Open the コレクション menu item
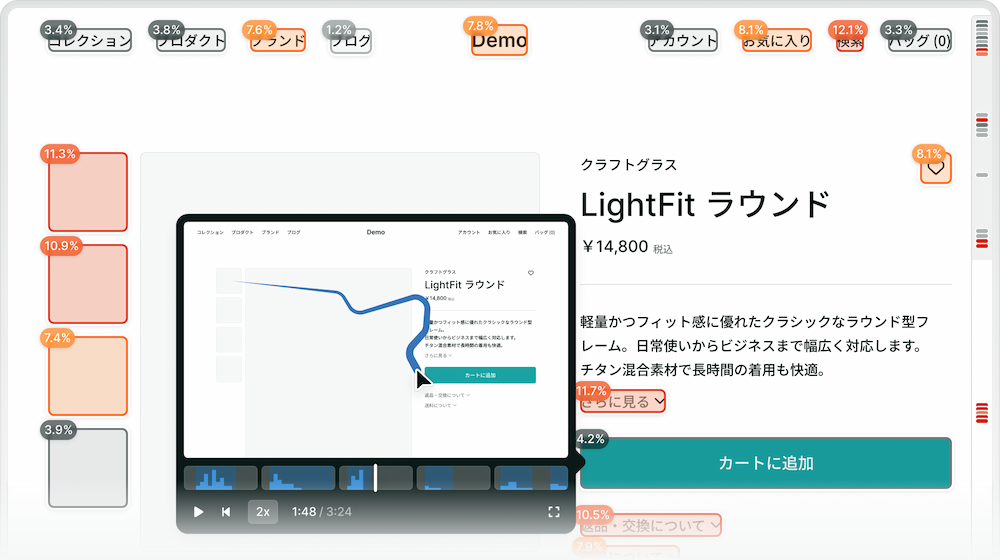Screen dimensions: 1000x560 tap(90, 41)
